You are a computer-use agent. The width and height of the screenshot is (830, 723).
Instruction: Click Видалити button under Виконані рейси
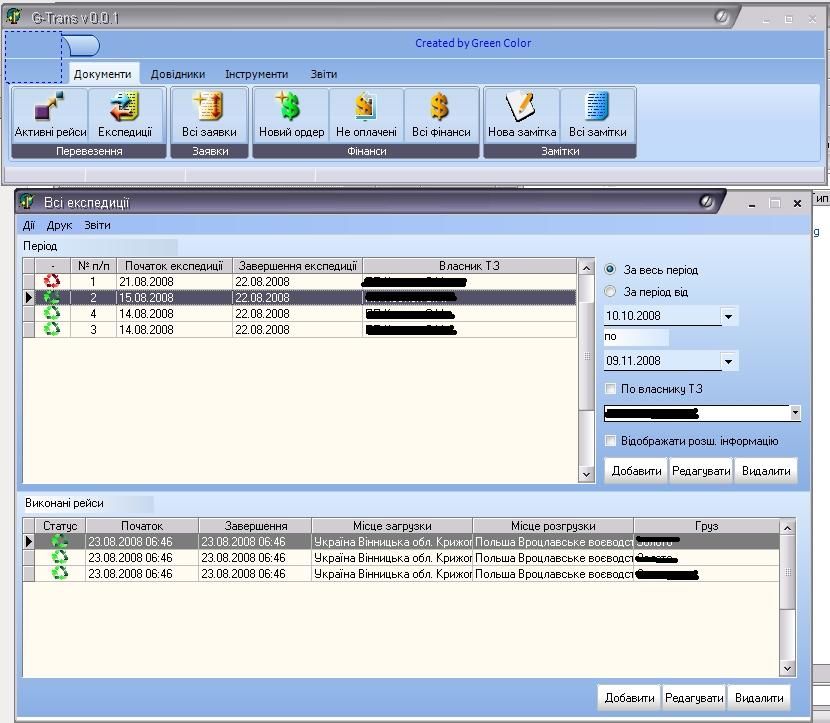759,698
